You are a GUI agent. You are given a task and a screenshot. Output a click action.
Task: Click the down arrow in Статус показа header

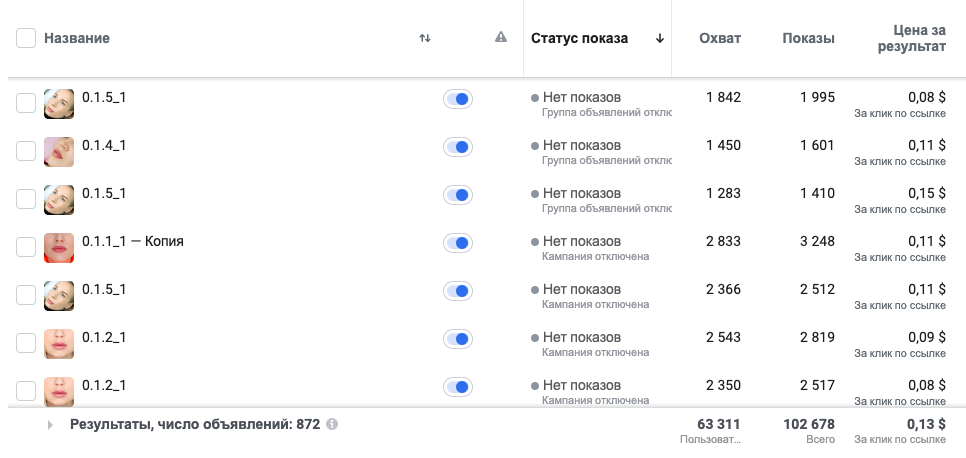pos(660,38)
